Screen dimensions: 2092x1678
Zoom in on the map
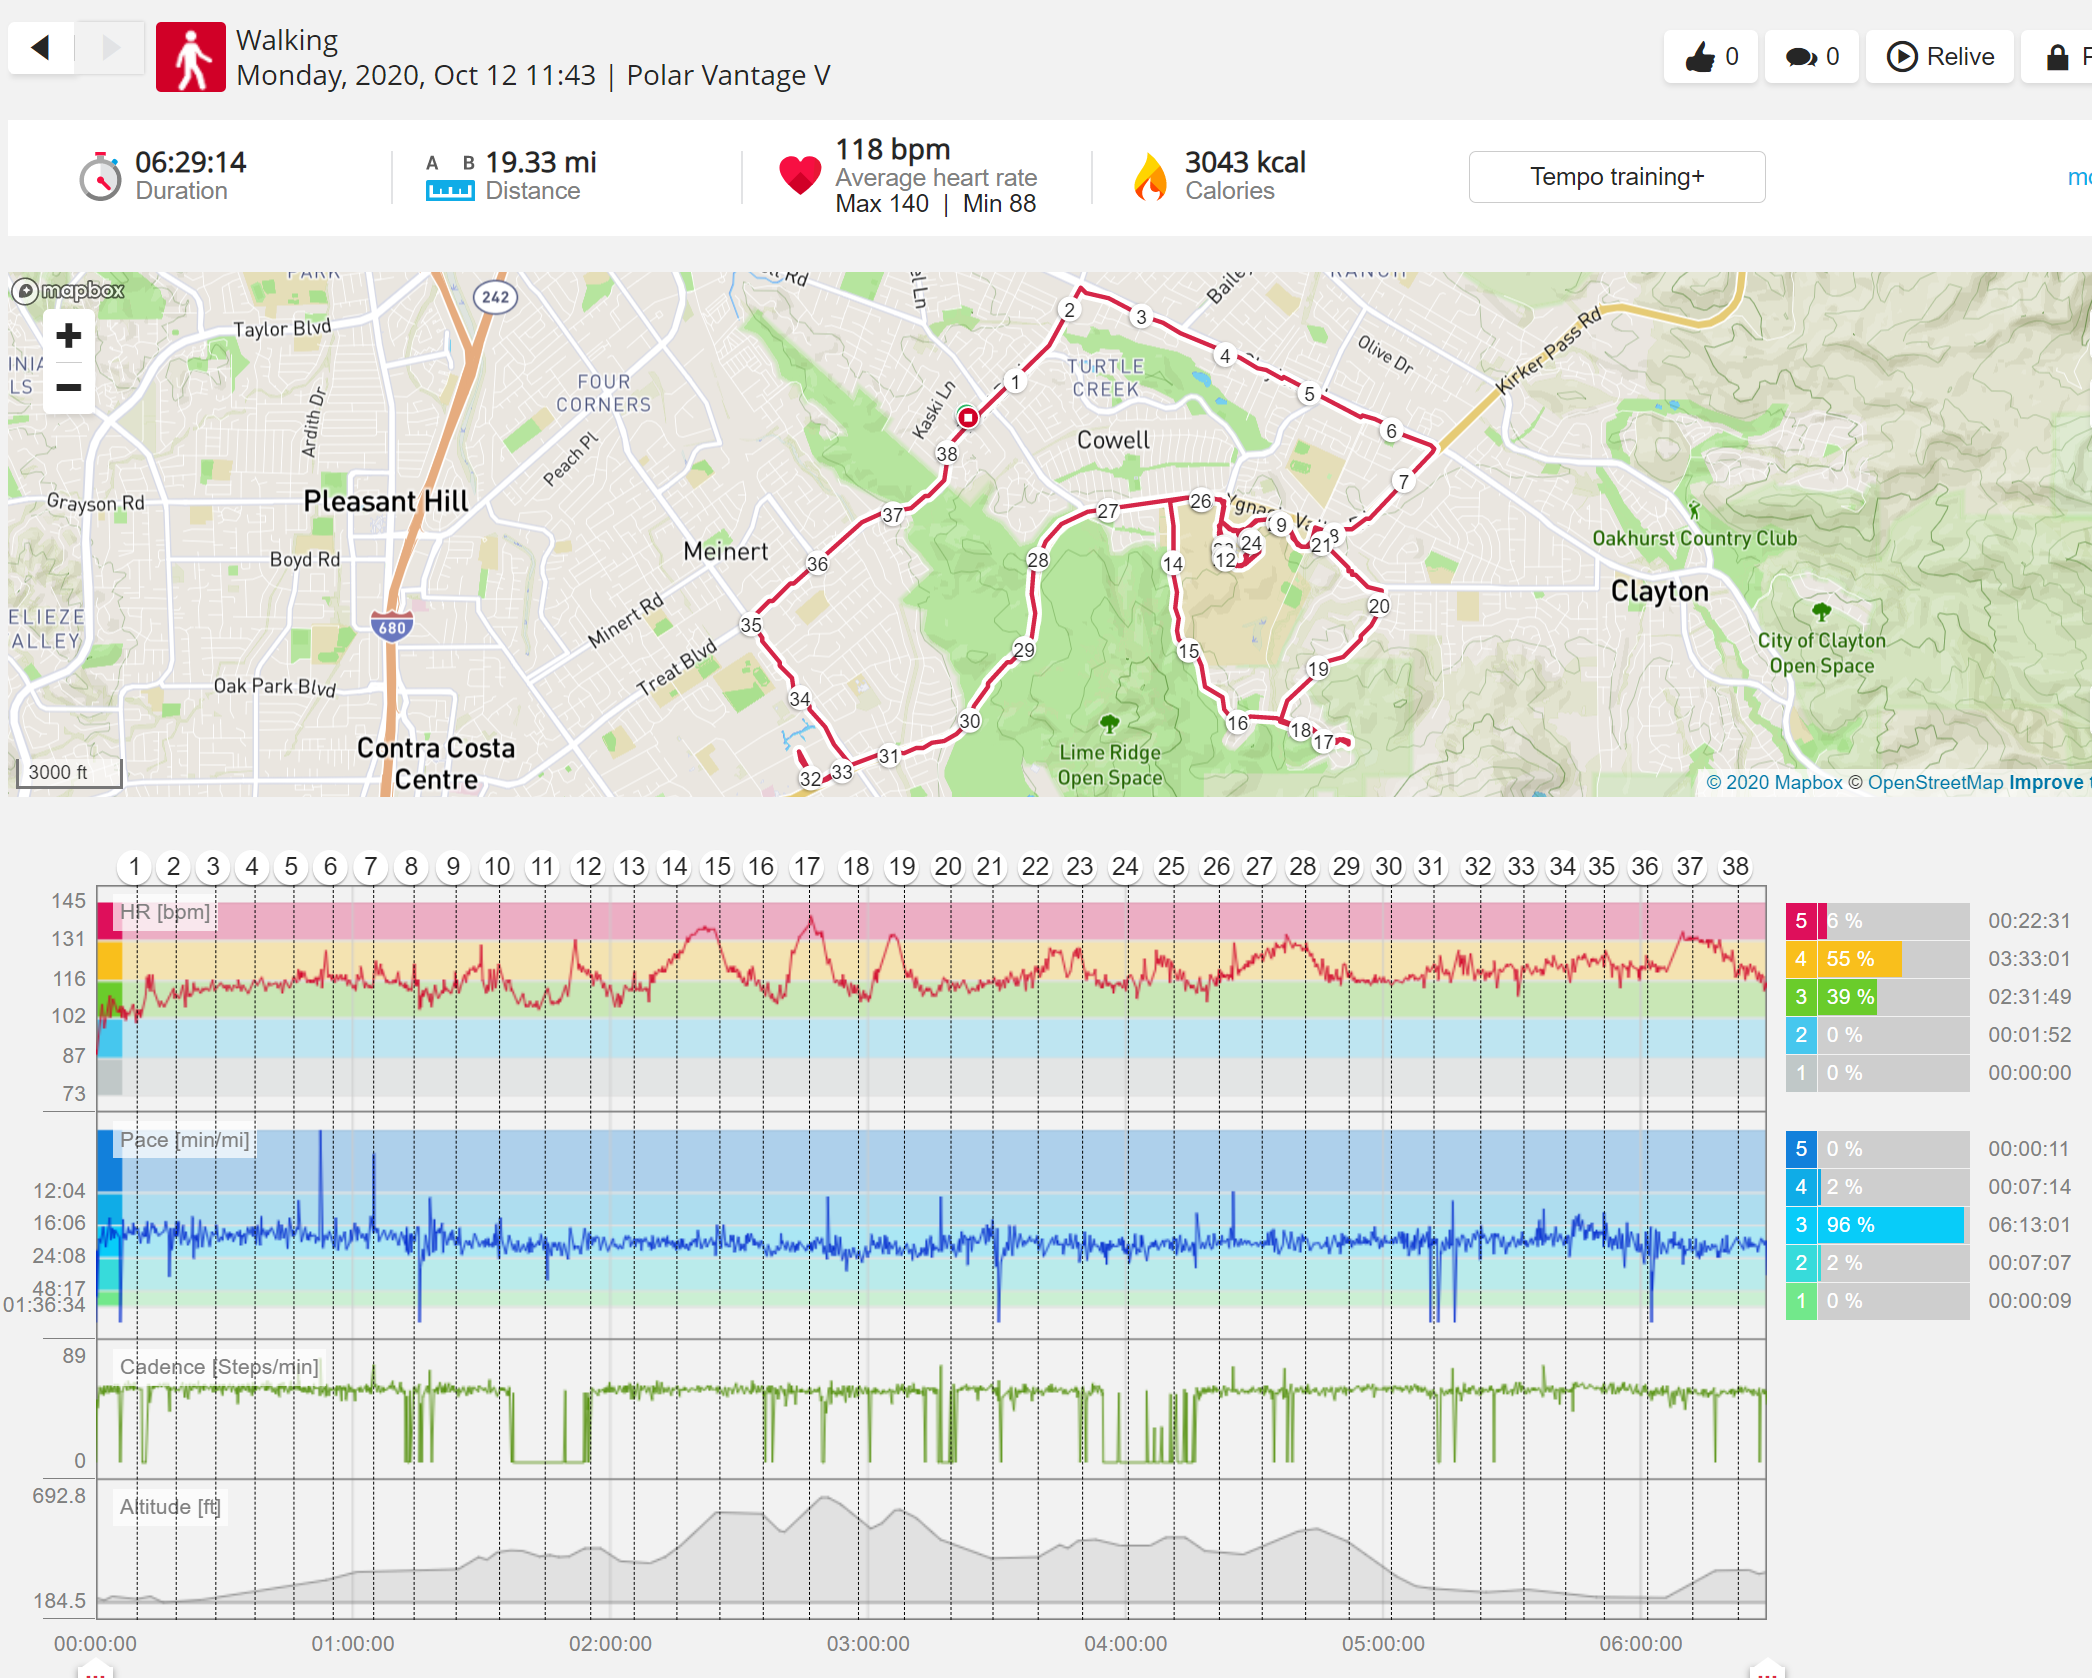click(69, 336)
